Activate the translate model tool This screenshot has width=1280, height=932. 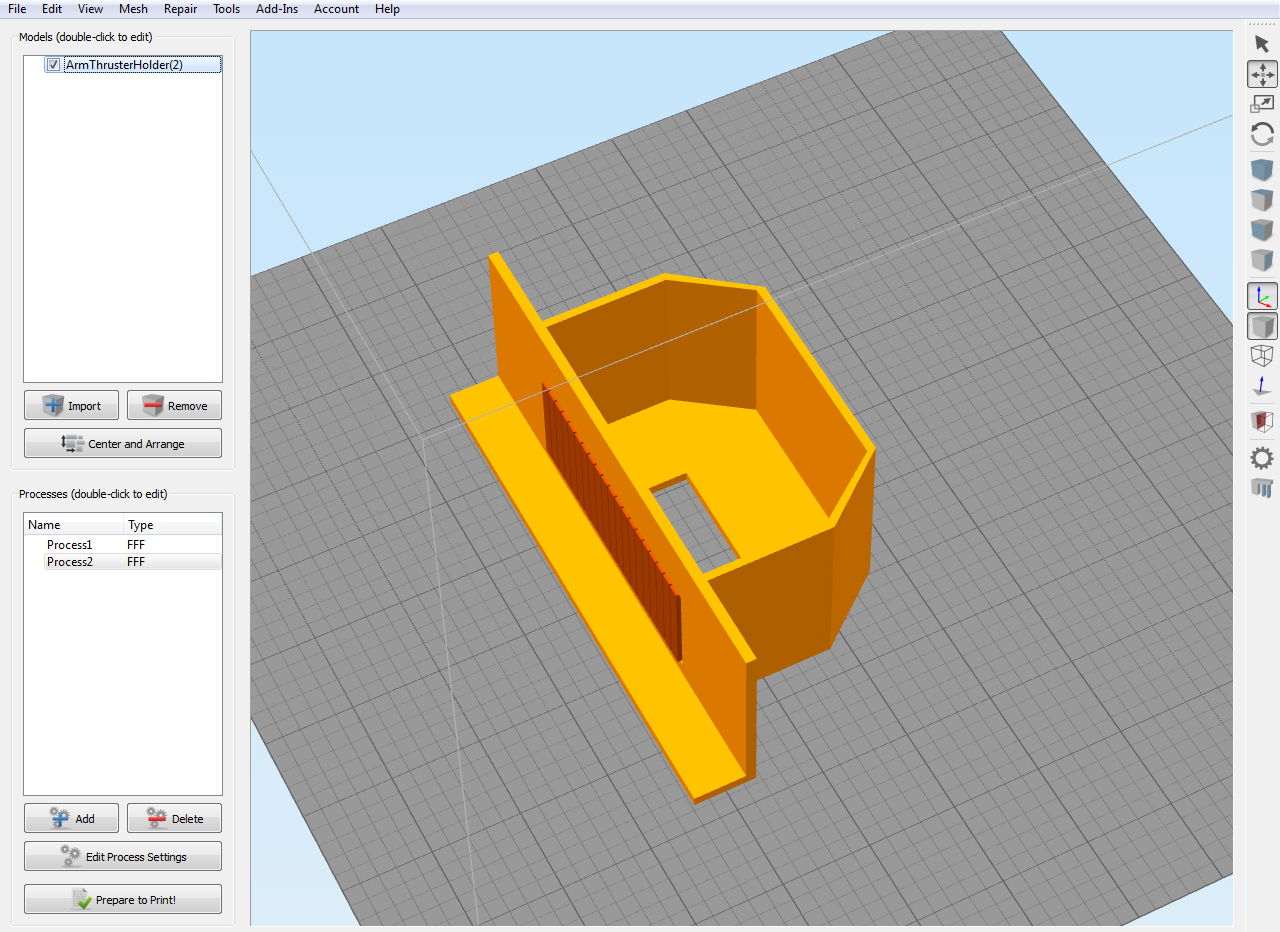[x=1262, y=74]
